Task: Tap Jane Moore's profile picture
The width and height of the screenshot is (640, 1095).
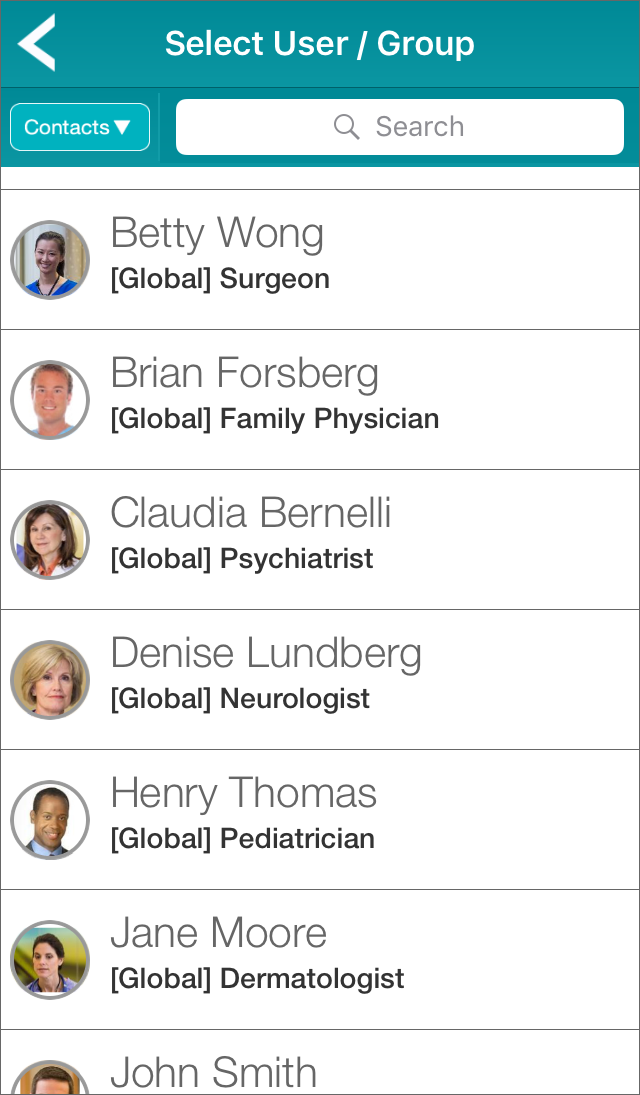Action: pyautogui.click(x=50, y=960)
